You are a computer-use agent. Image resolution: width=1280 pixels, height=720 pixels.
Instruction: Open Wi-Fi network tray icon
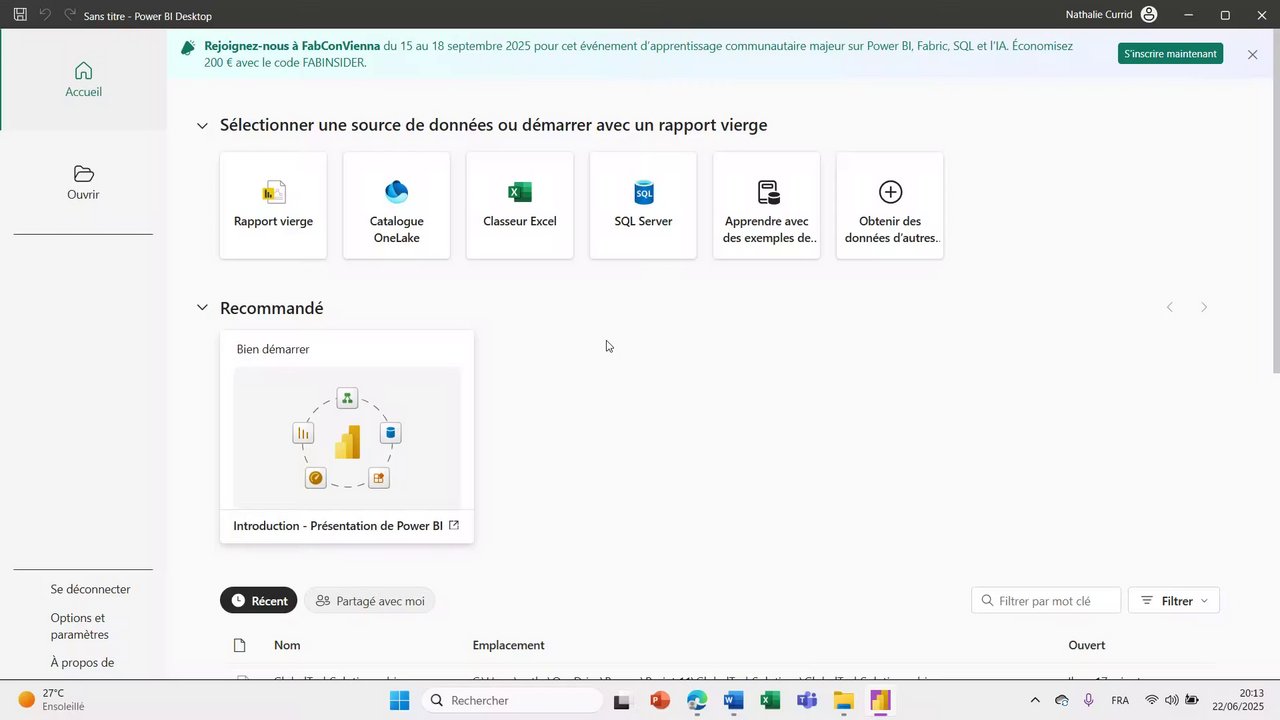coord(1152,700)
